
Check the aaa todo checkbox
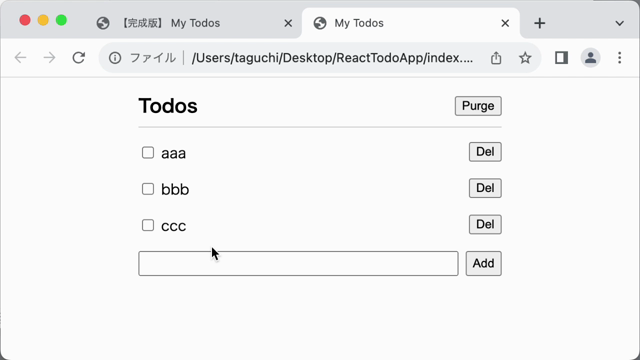[x=148, y=153]
